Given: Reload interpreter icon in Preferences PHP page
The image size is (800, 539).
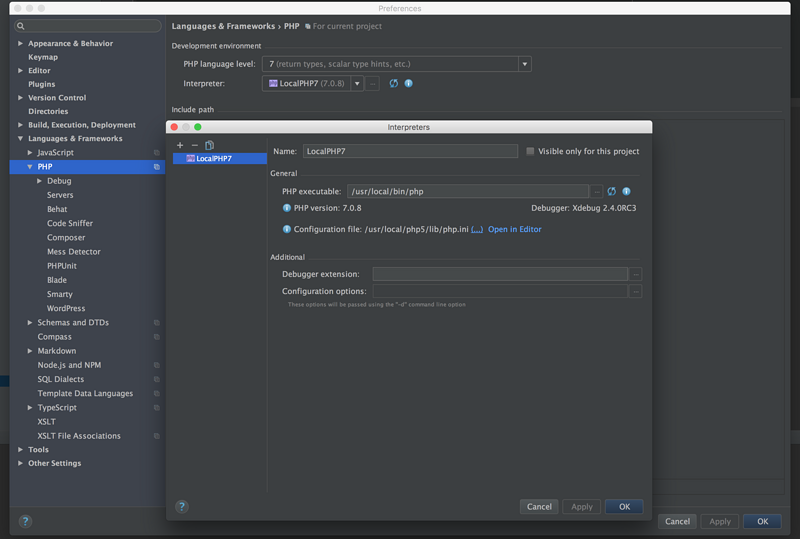Looking at the screenshot, I should coord(393,83).
